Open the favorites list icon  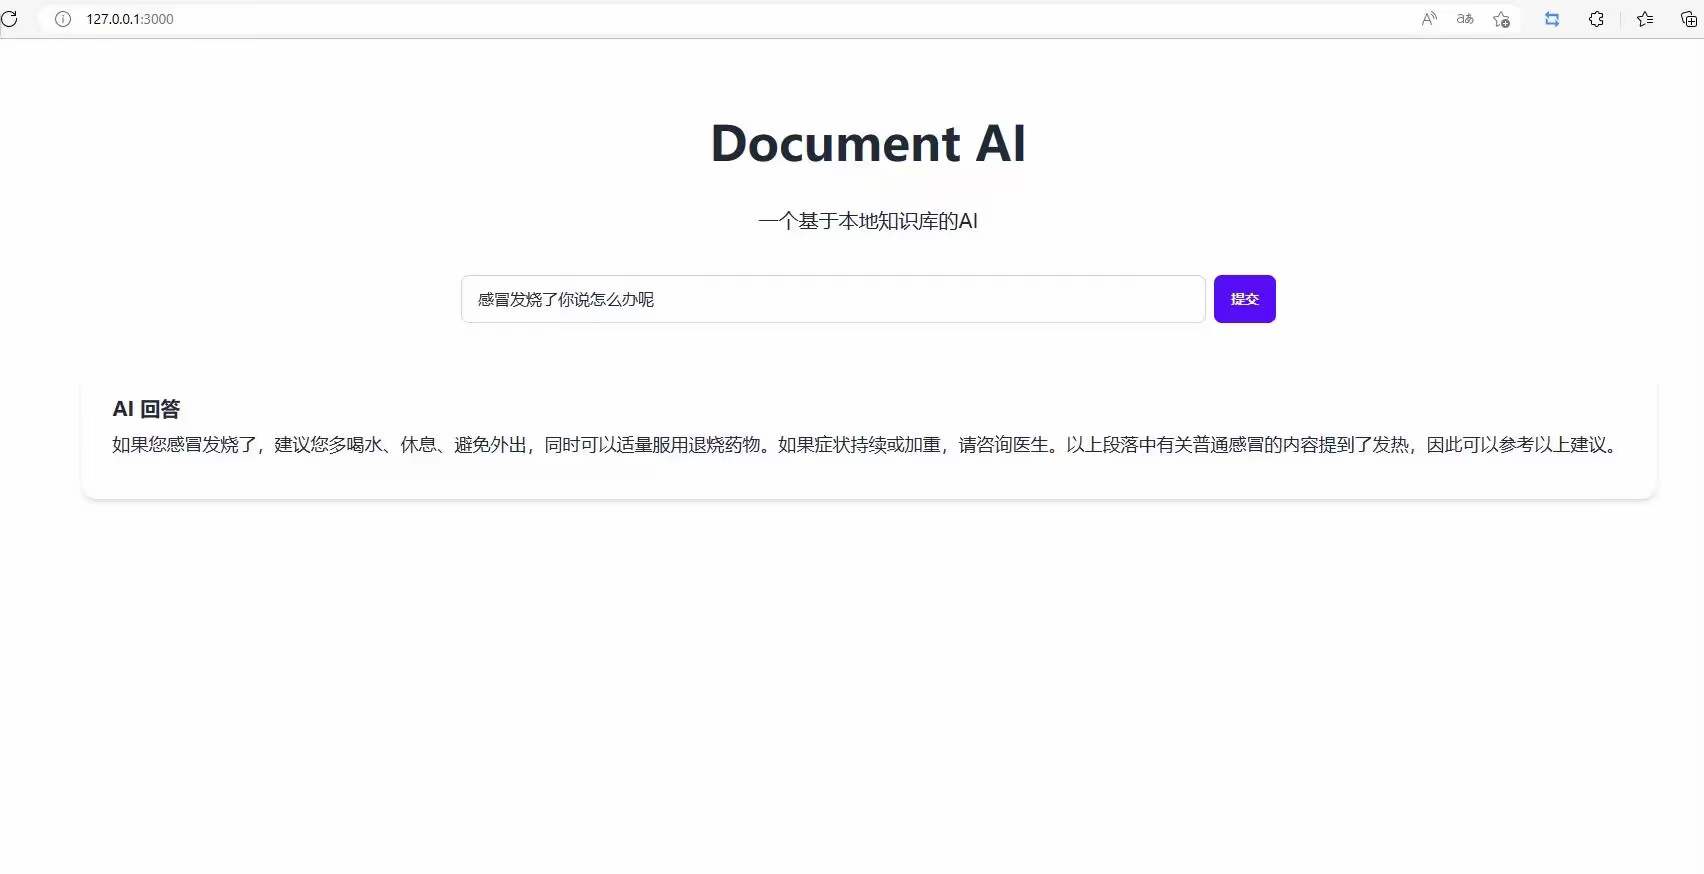tap(1645, 19)
